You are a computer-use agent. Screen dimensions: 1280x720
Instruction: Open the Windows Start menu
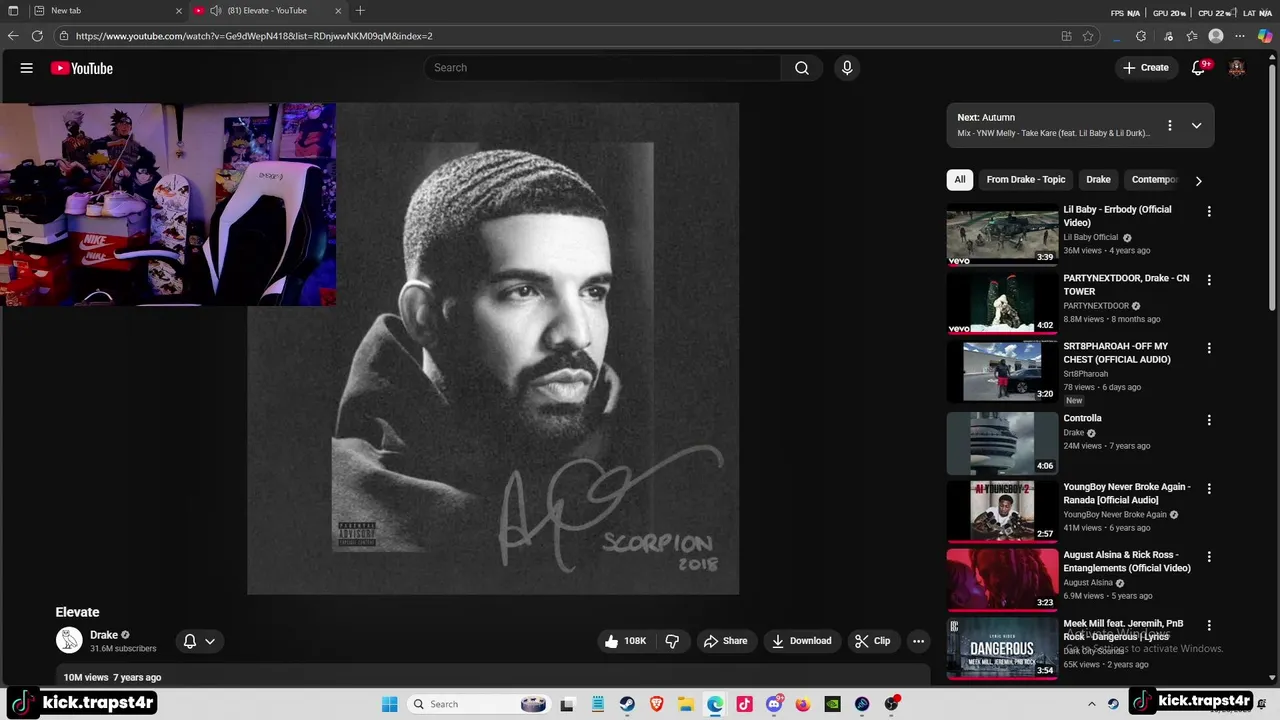[389, 704]
